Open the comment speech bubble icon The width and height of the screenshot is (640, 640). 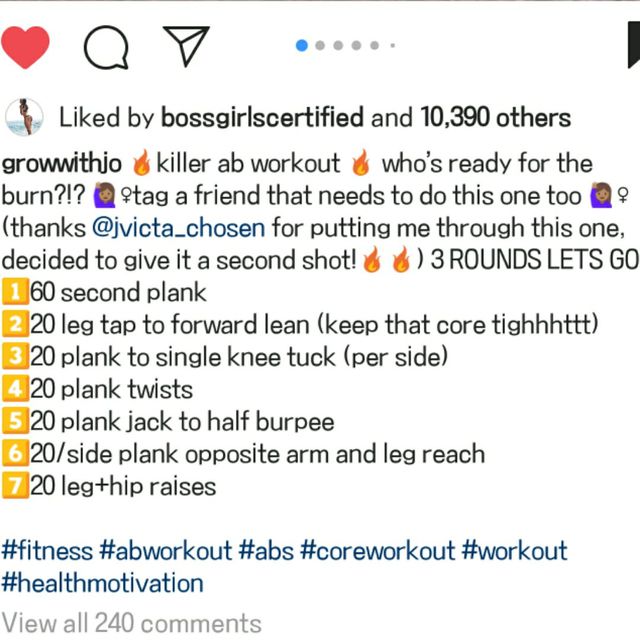point(106,46)
